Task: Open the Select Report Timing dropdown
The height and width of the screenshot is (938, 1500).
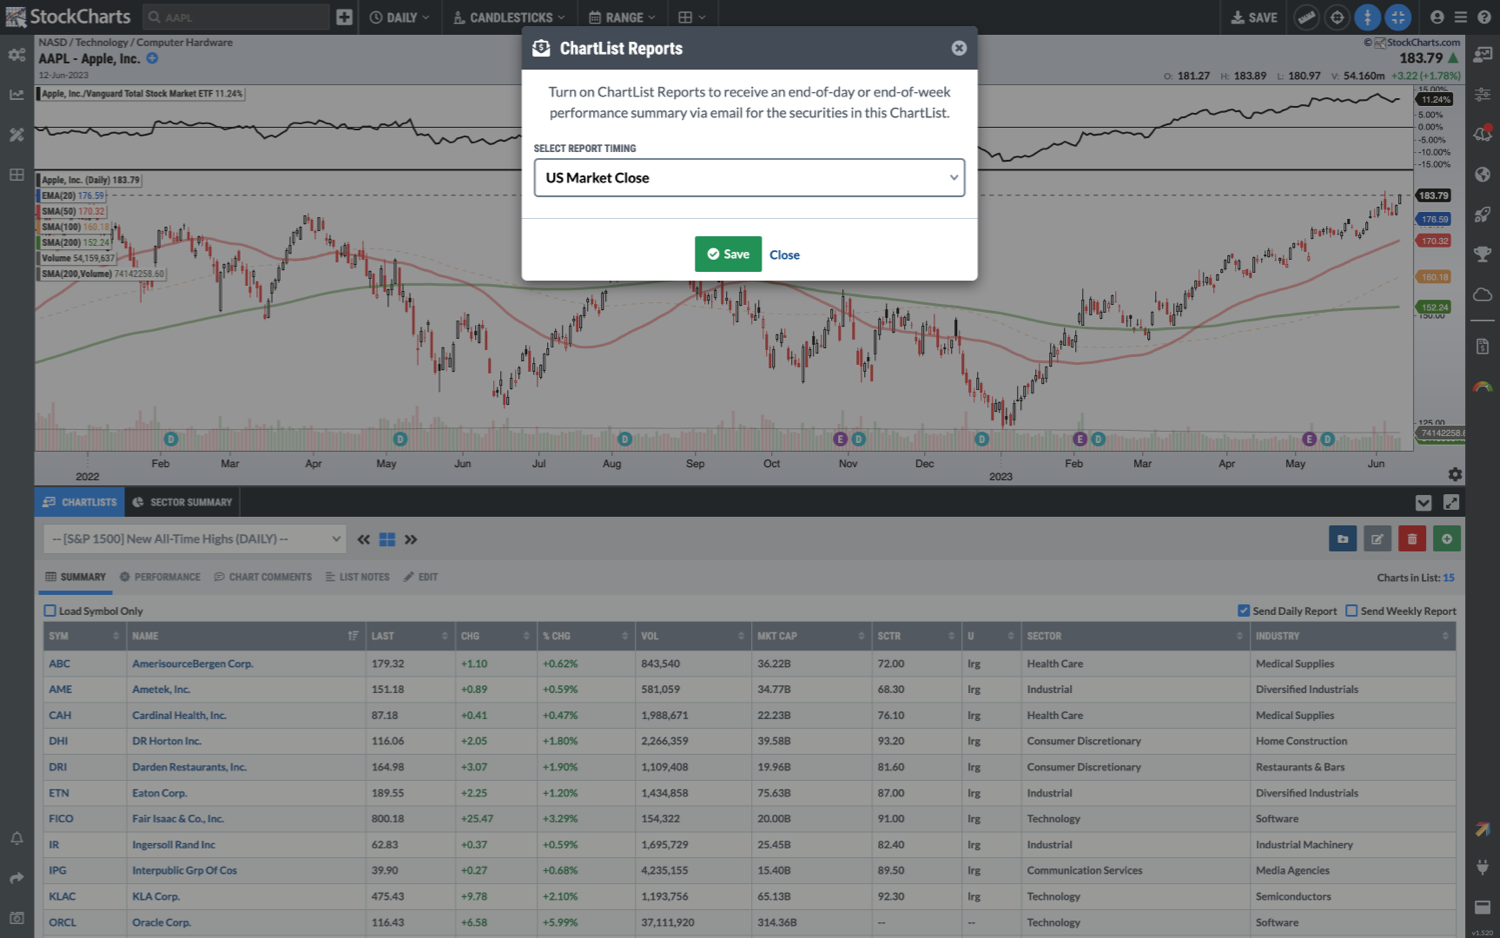Action: tap(749, 178)
